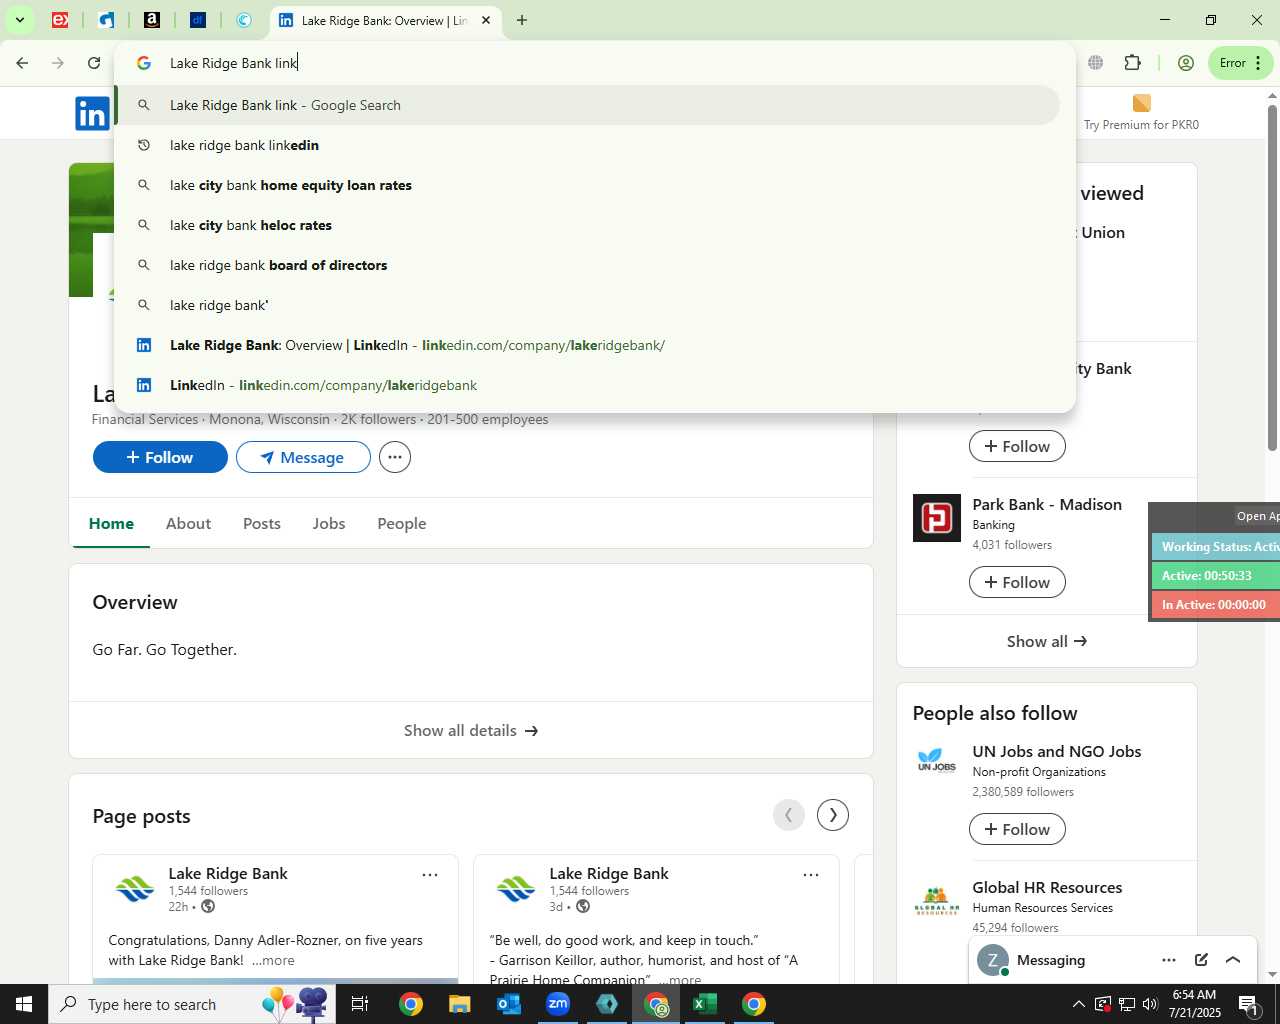1280x1024 pixels.
Task: Show hidden system tray icons
Action: (x=1078, y=1004)
